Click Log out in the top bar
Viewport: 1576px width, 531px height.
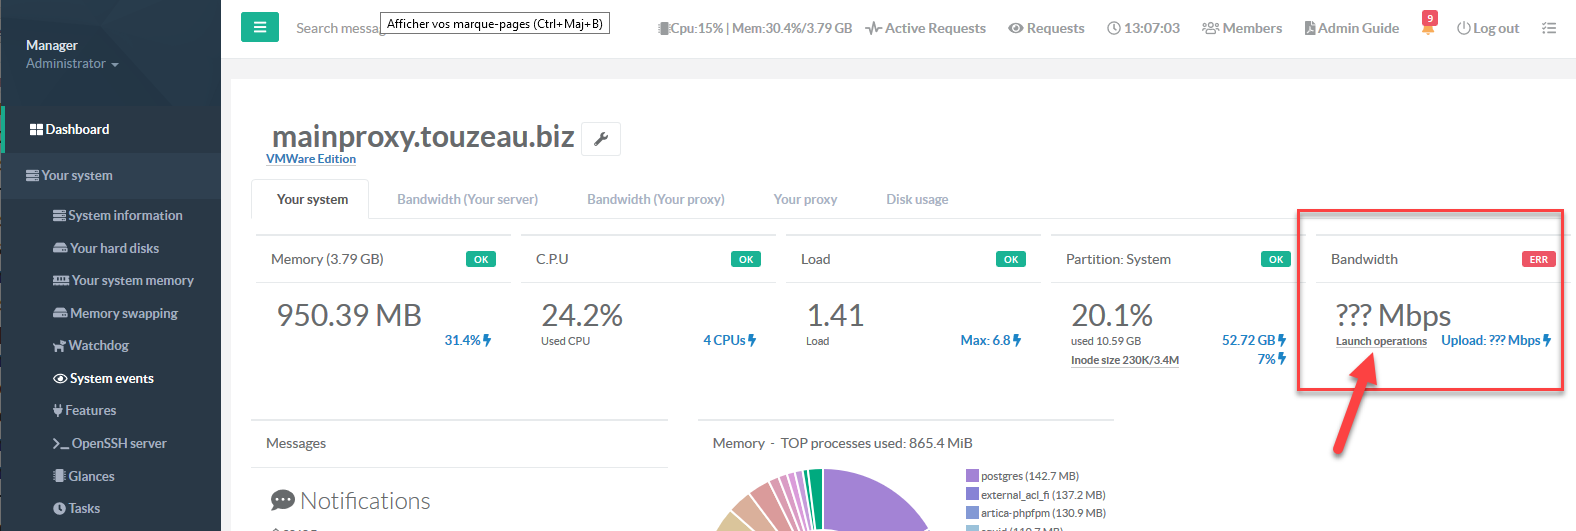(1488, 28)
